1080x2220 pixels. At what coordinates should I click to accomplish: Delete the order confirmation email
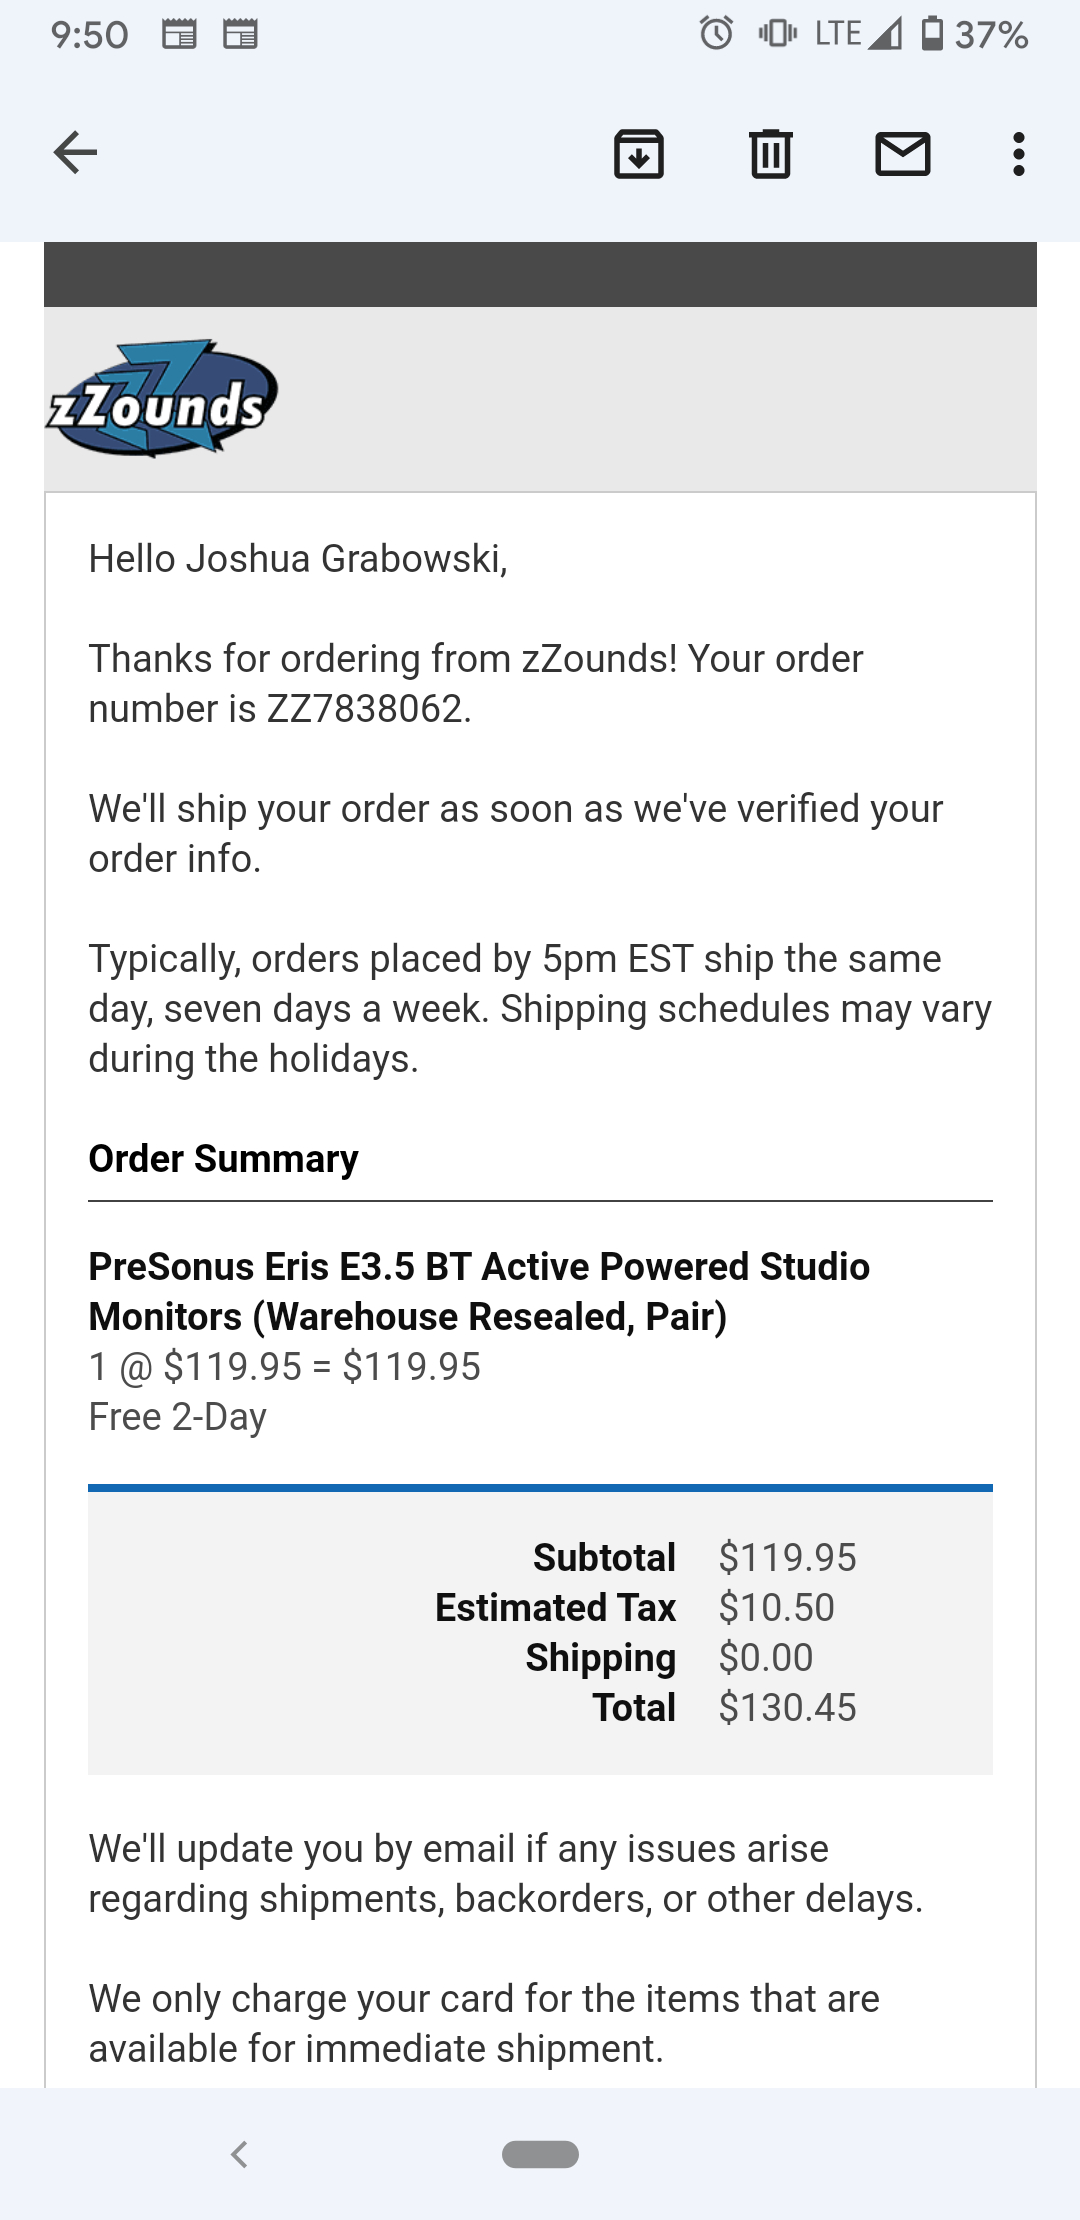point(770,155)
